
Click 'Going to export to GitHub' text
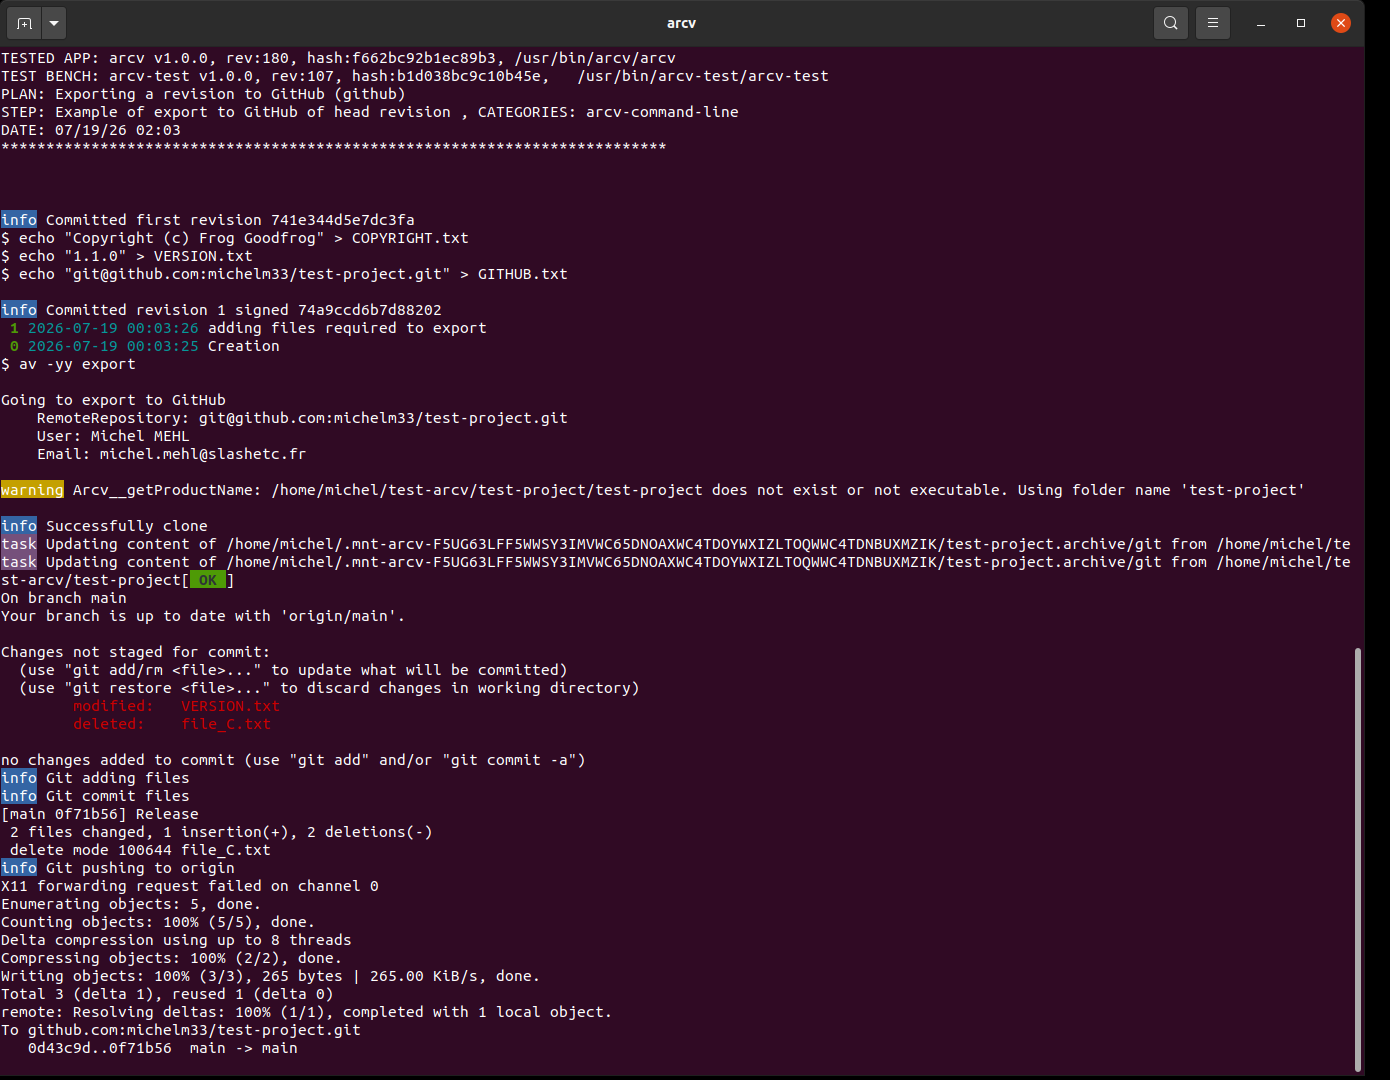click(113, 400)
